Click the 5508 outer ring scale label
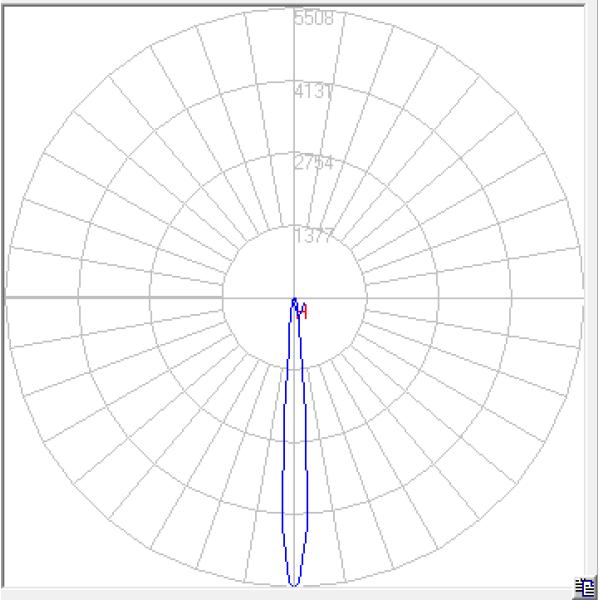This screenshot has width=600, height=600. pyautogui.click(x=313, y=18)
